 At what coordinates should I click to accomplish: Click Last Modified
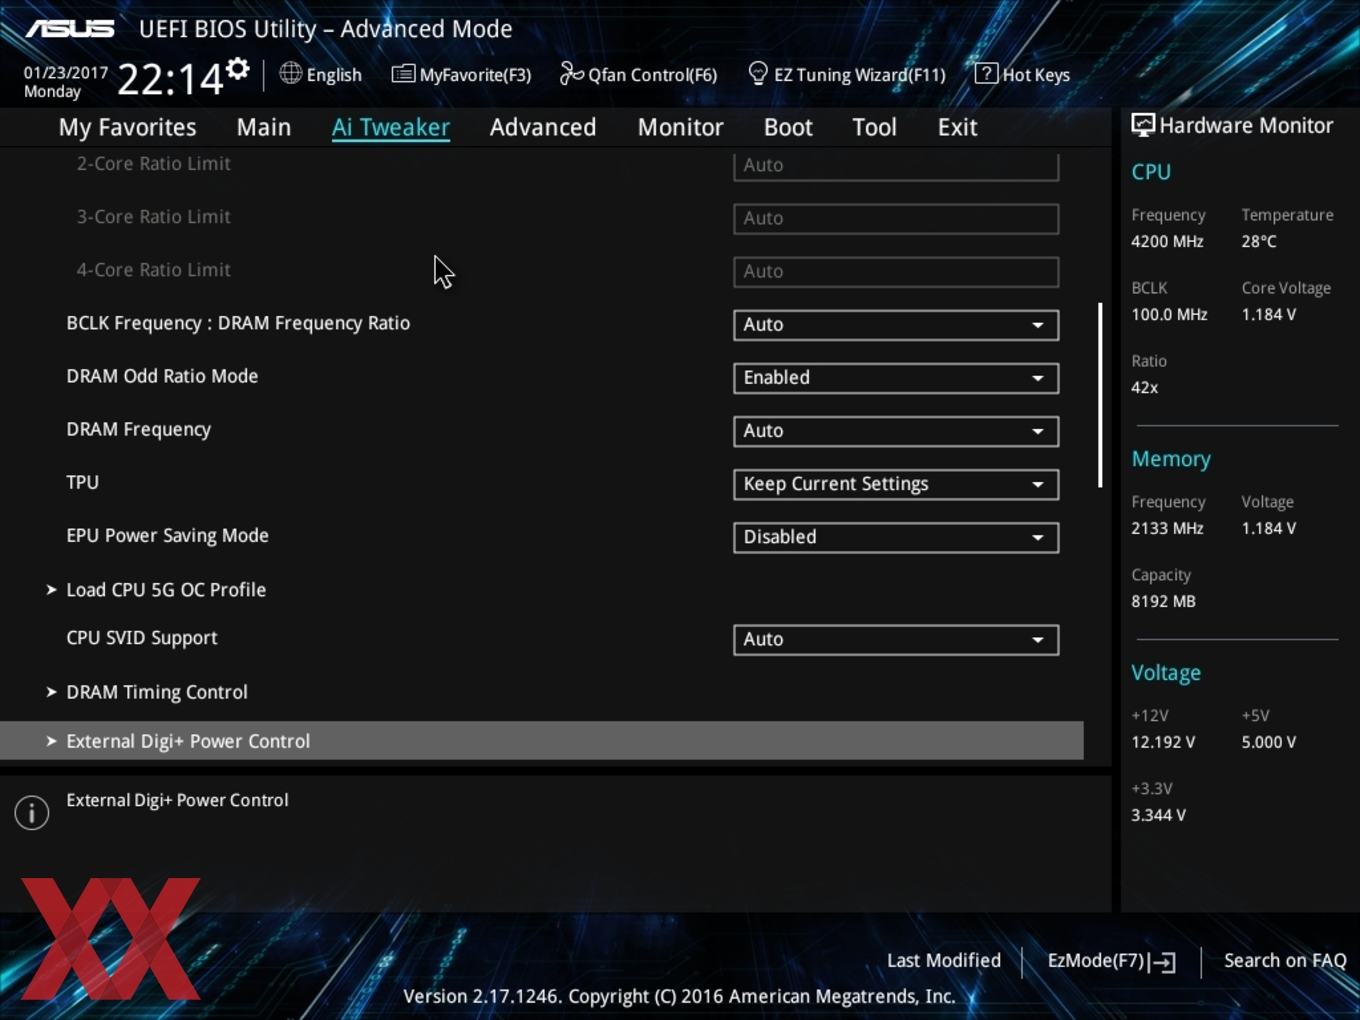[944, 961]
